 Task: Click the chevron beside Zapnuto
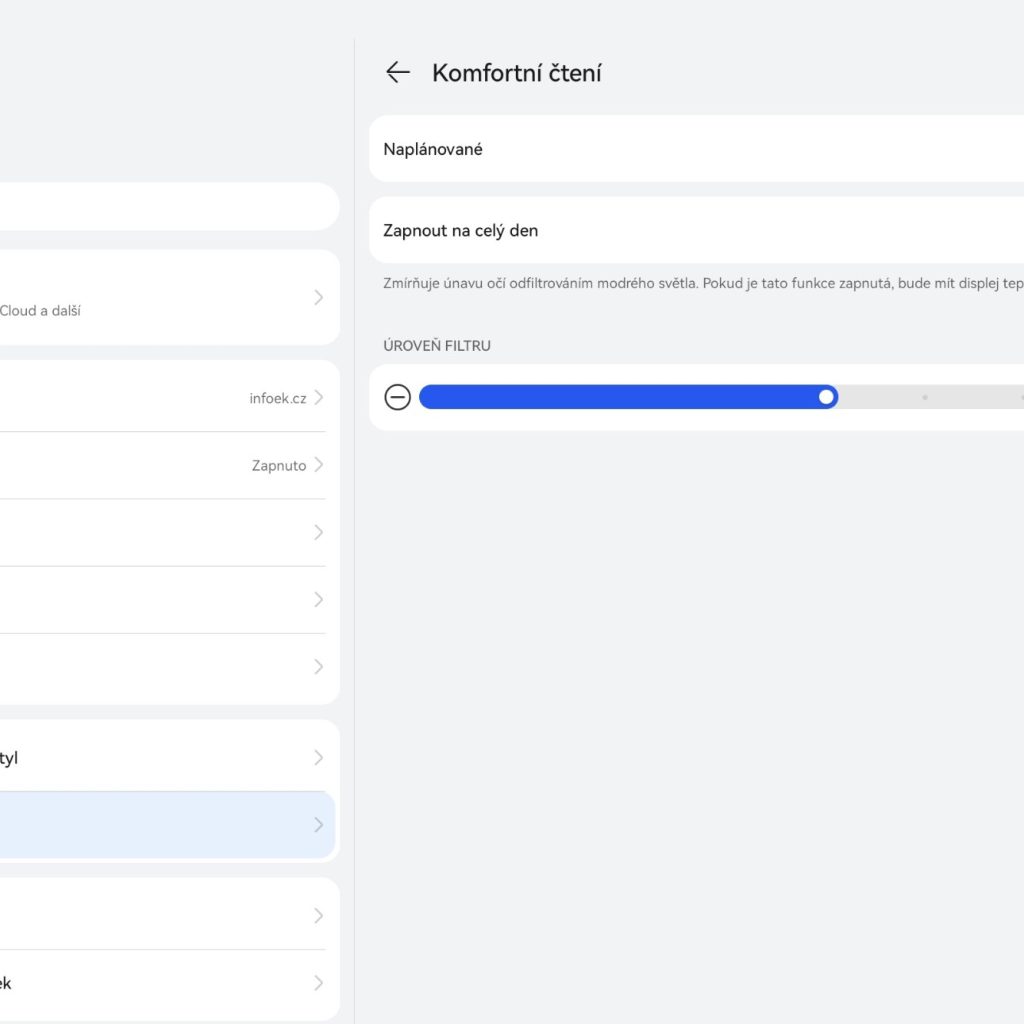[318, 465]
